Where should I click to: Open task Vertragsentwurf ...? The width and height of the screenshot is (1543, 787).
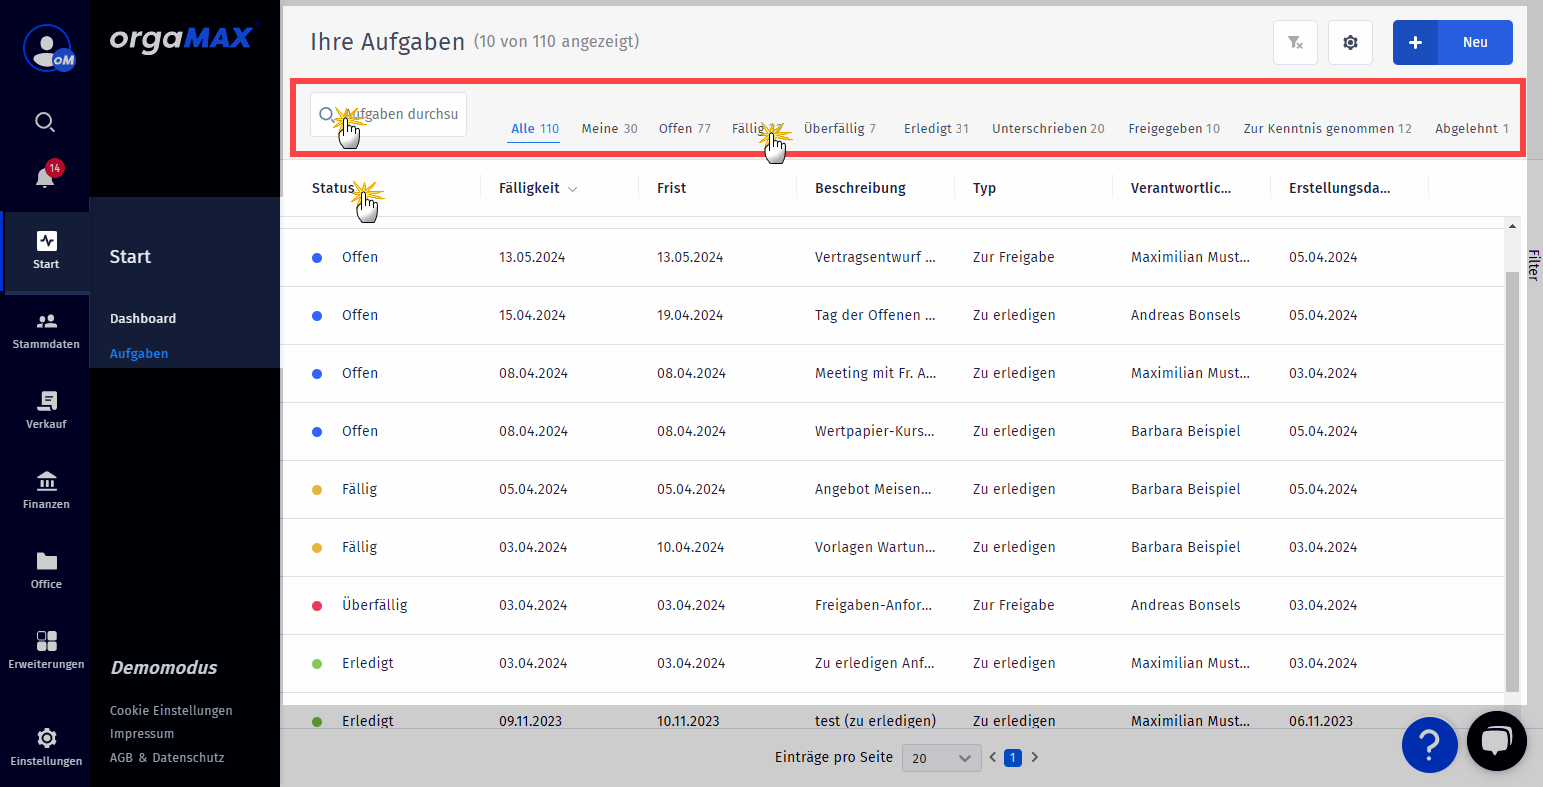pos(875,257)
